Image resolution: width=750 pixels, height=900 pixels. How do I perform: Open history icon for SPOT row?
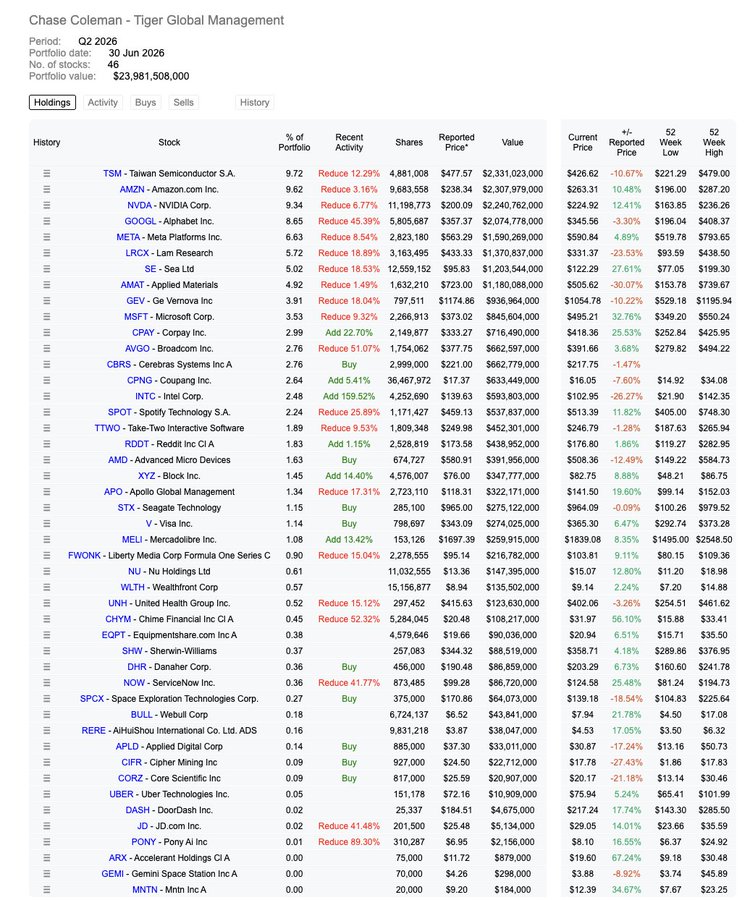(46, 412)
